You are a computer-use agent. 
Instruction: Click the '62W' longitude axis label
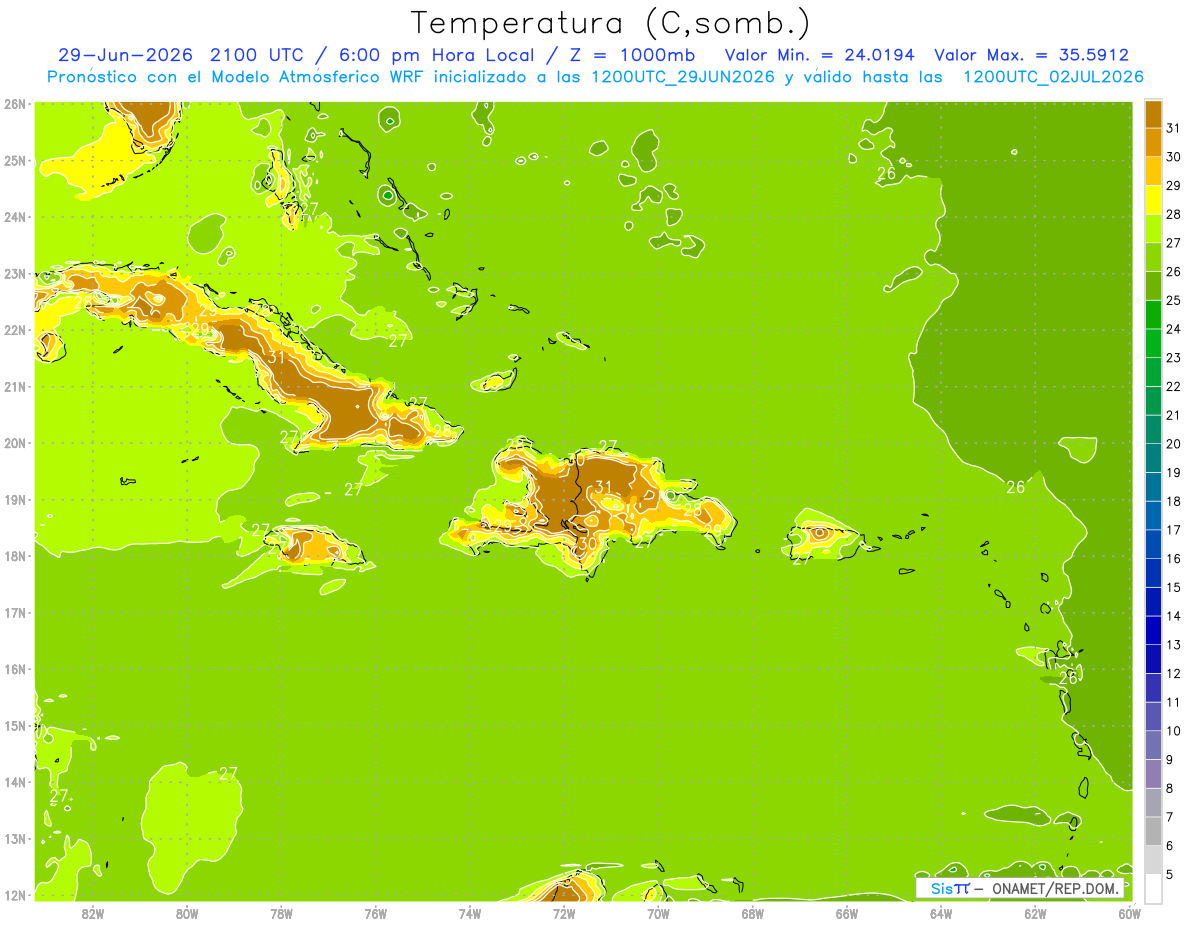(1035, 913)
